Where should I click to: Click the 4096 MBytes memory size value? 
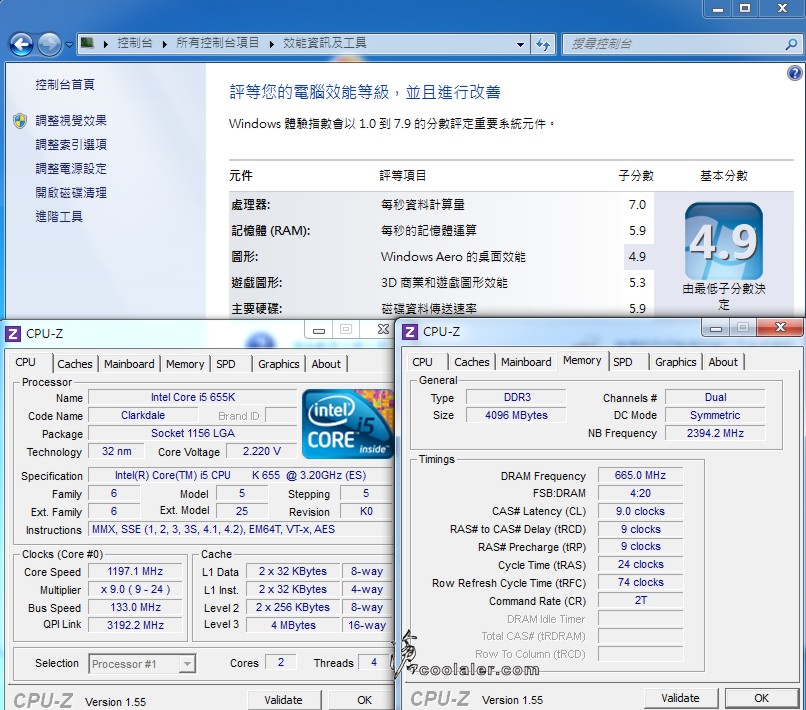click(x=516, y=415)
